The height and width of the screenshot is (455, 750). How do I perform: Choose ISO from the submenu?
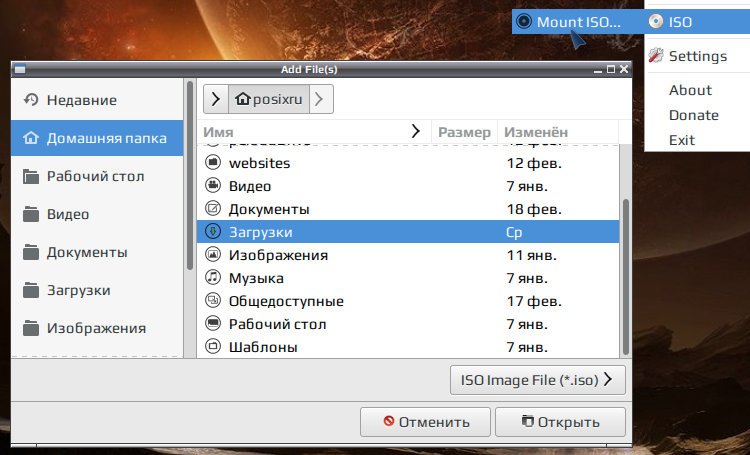[697, 22]
